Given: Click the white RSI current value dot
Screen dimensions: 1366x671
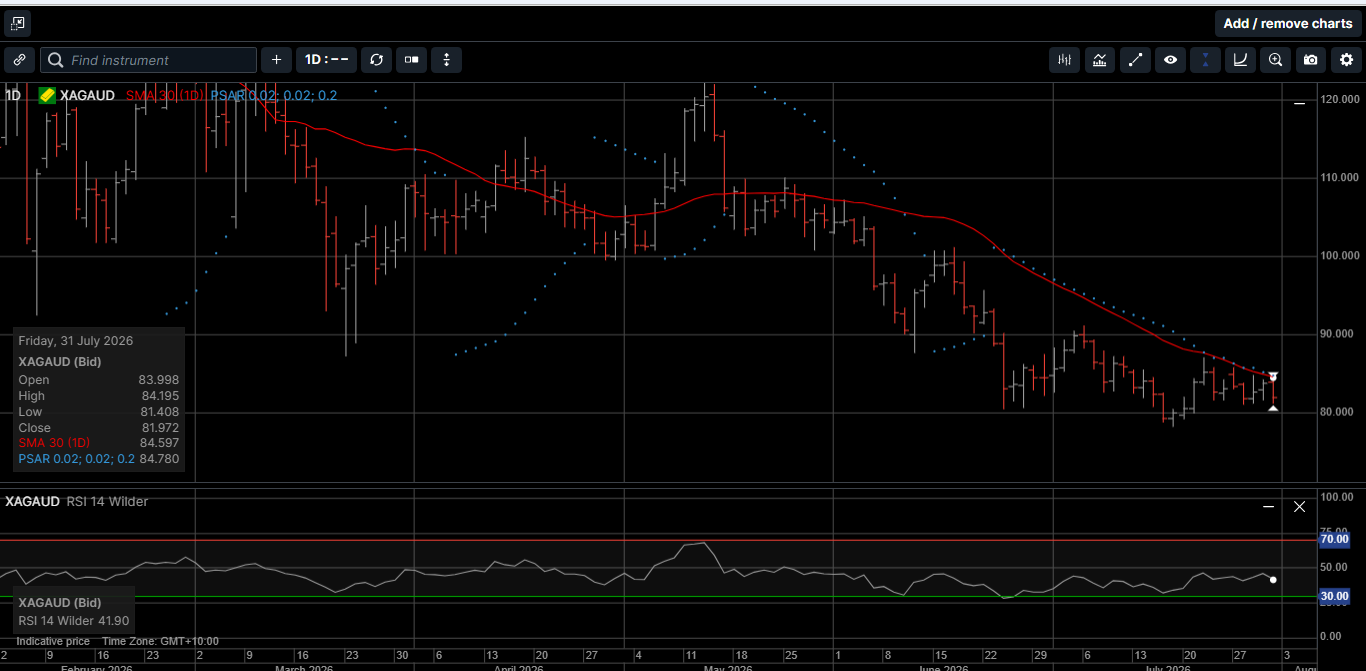Looking at the screenshot, I should click(1273, 580).
